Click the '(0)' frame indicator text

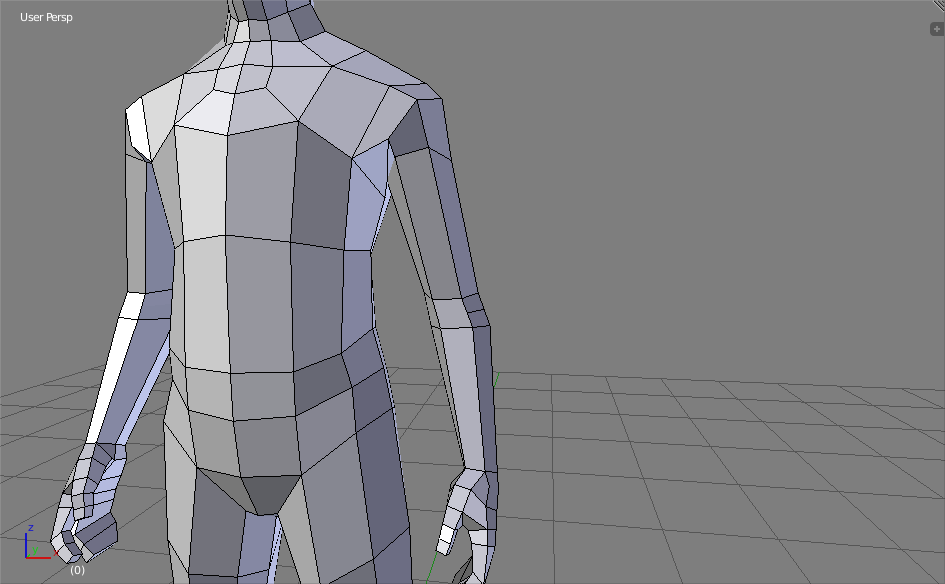click(77, 570)
